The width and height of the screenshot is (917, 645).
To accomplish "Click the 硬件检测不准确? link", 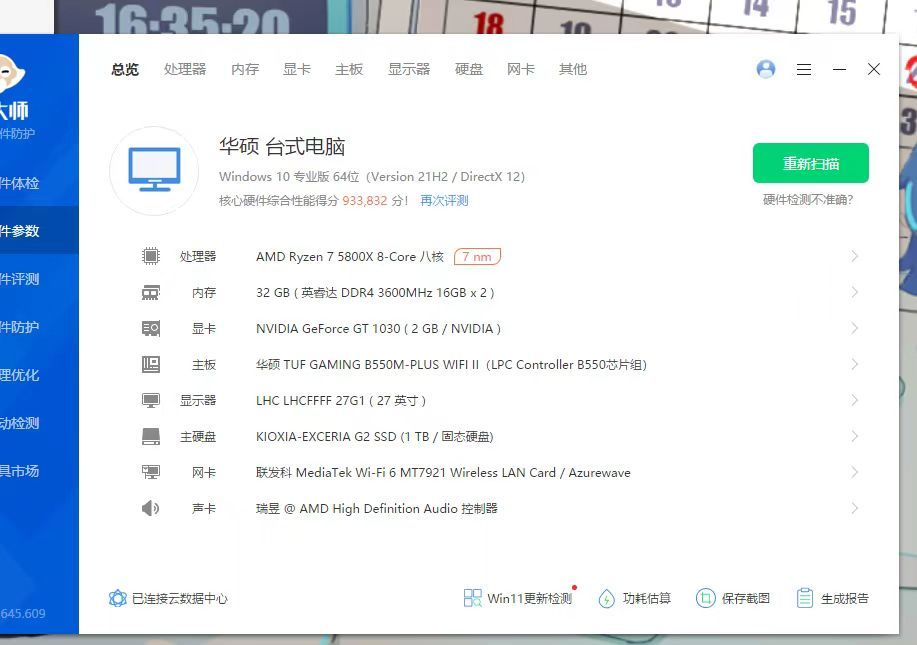I will (808, 200).
